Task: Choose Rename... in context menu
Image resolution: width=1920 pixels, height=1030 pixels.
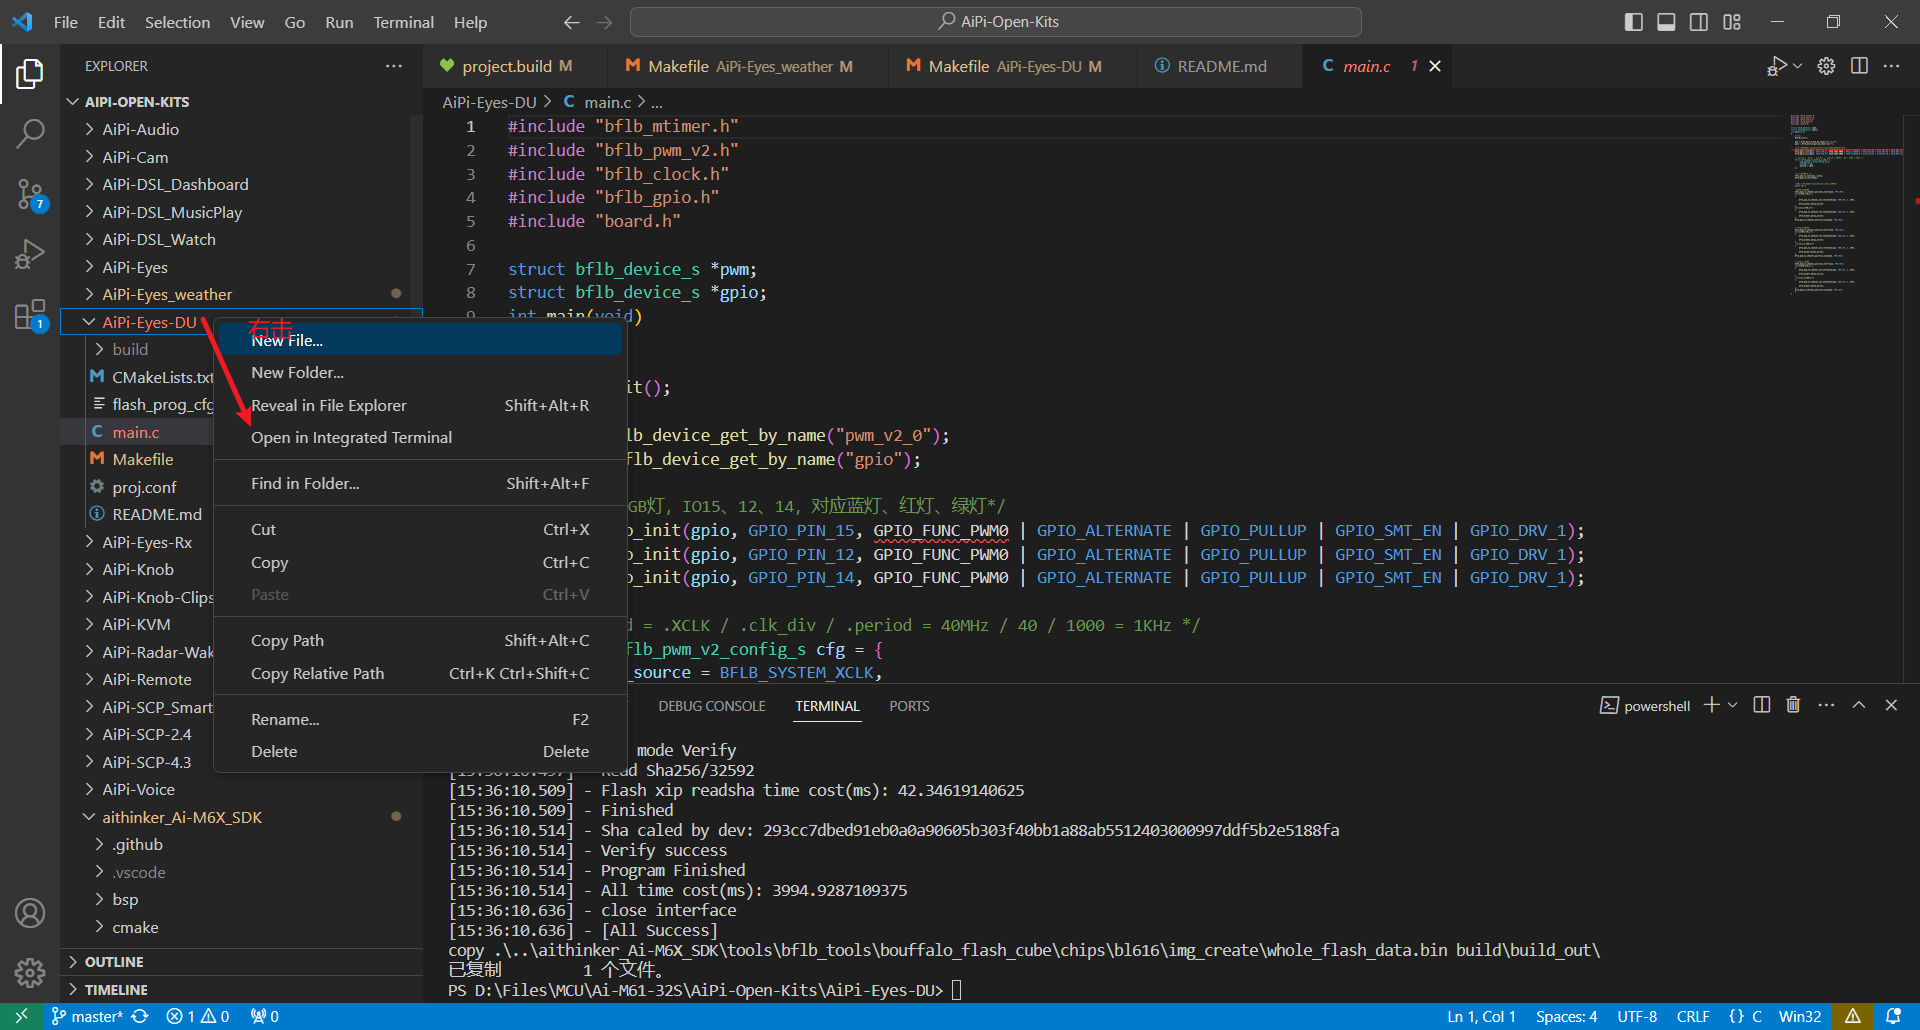Action: [420, 719]
